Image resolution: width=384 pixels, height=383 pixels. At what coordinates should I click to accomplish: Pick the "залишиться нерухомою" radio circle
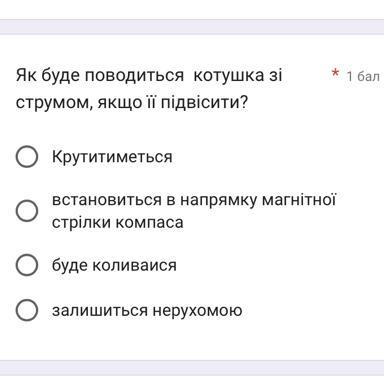pos(27,310)
